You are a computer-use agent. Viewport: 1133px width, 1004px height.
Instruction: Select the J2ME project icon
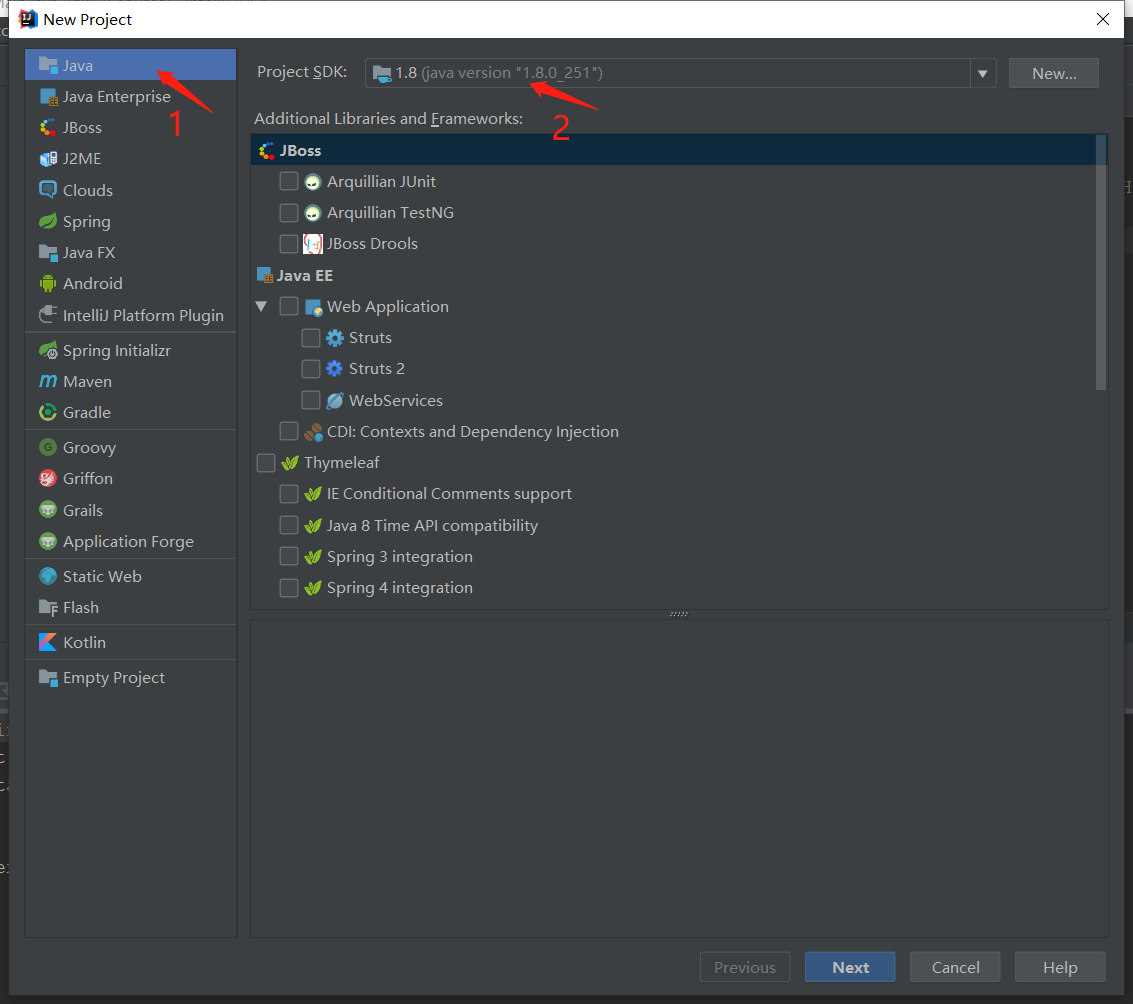48,159
